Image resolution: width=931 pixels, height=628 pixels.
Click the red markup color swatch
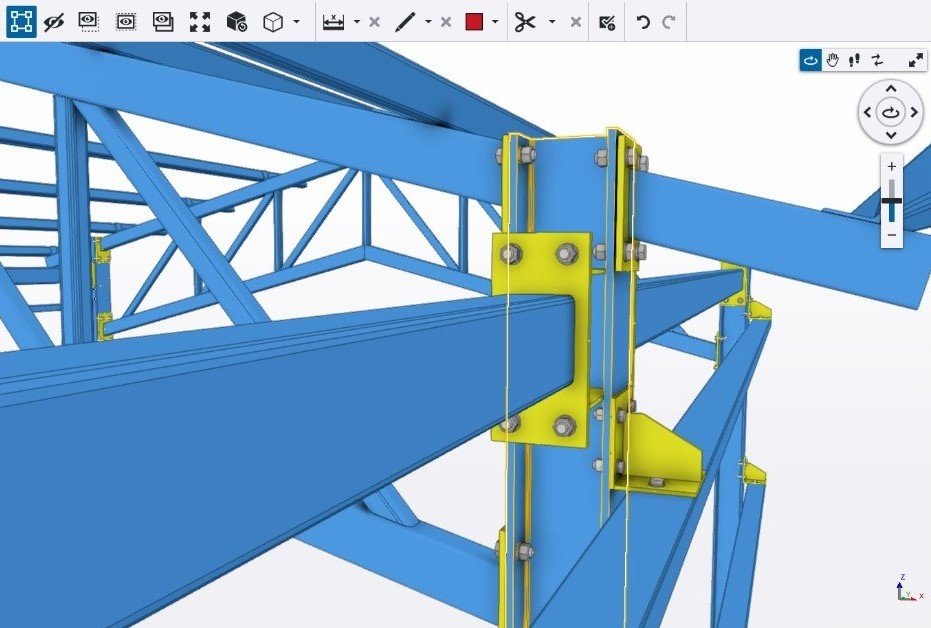tap(474, 21)
